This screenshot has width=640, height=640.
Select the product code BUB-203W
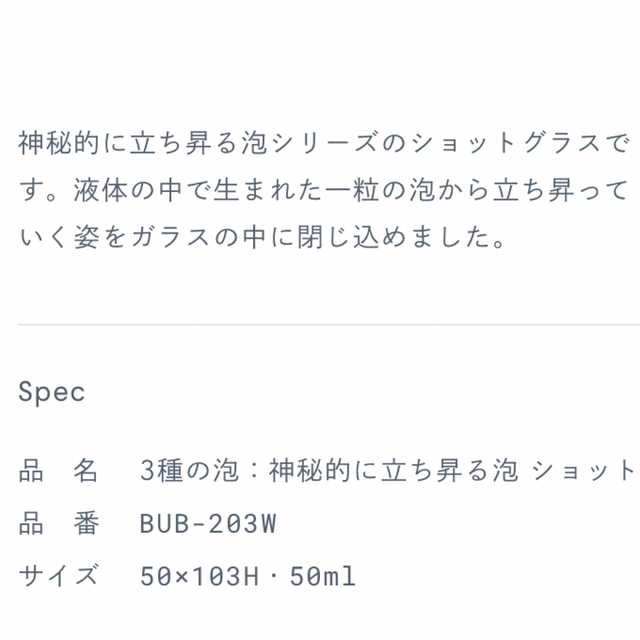click(208, 524)
